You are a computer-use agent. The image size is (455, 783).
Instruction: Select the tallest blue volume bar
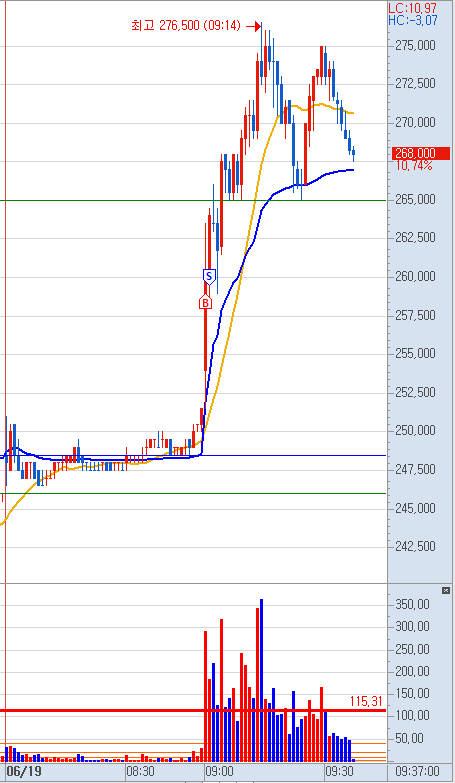click(x=261, y=680)
